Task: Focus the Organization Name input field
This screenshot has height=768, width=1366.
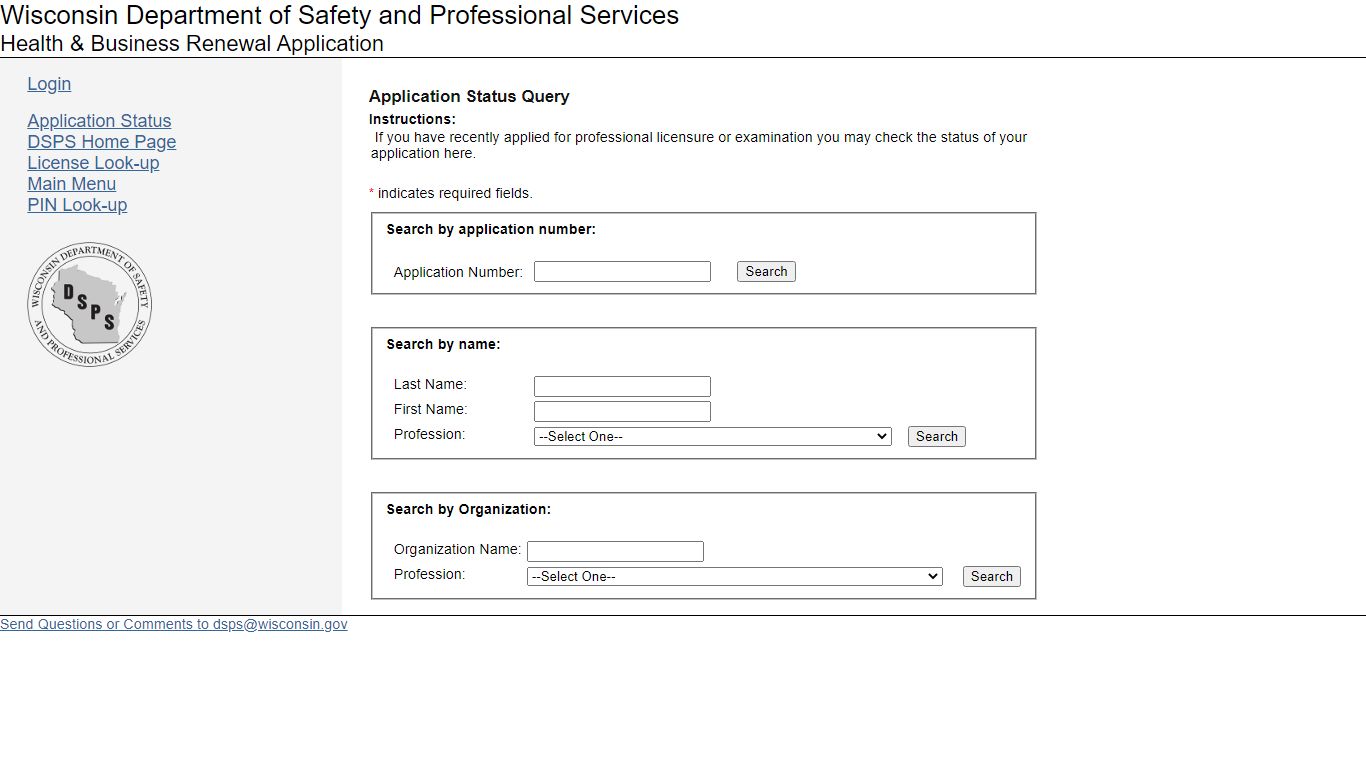Action: 615,551
